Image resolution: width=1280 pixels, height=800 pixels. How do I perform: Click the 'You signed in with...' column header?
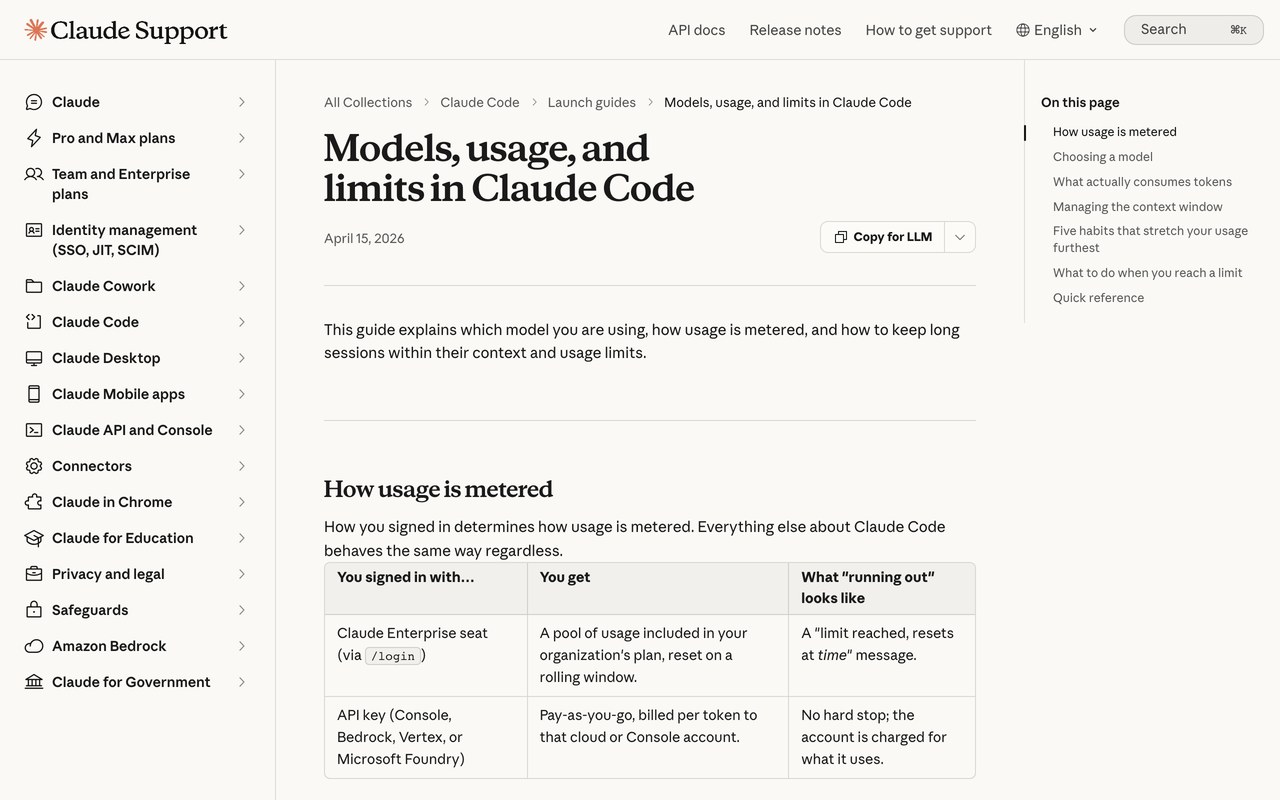(x=426, y=588)
